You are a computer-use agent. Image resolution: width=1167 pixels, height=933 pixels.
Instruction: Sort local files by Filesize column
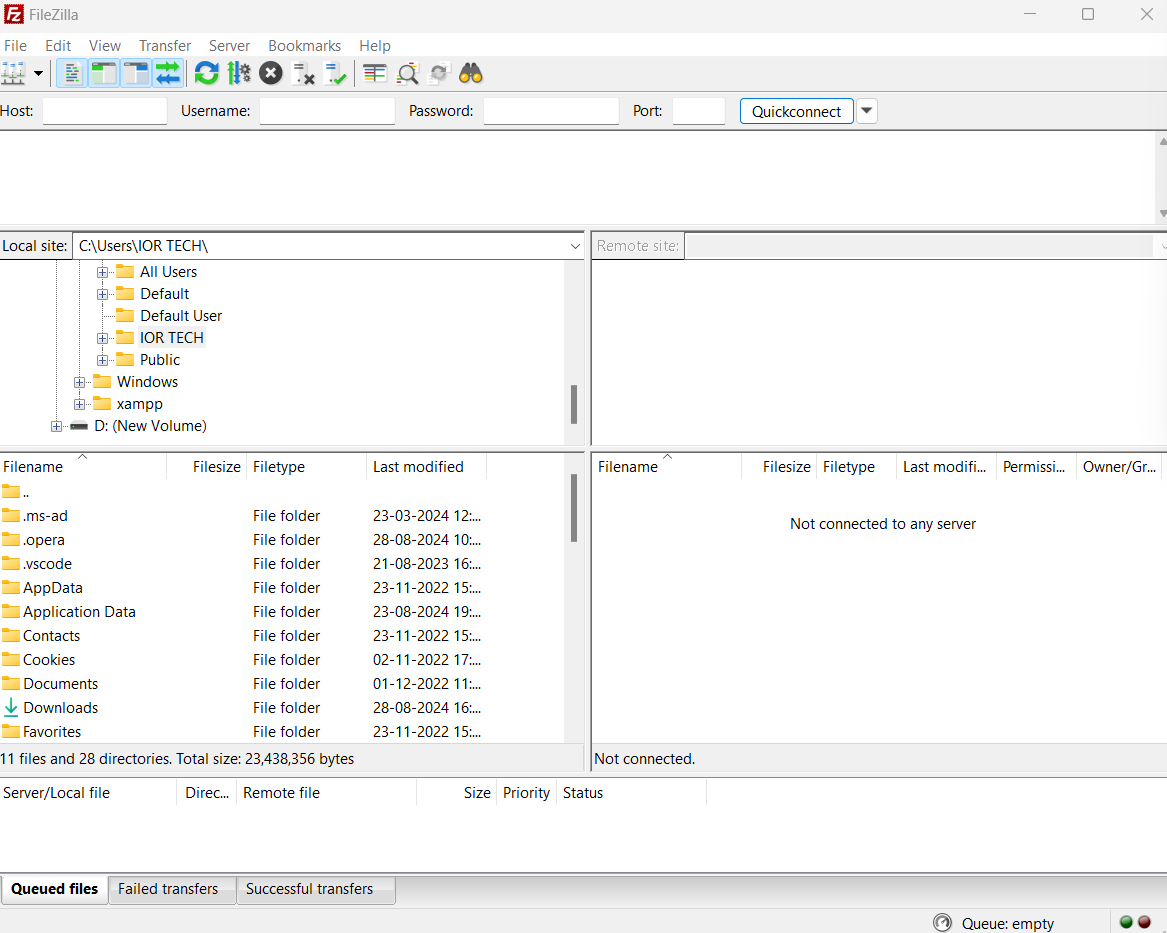pos(206,466)
